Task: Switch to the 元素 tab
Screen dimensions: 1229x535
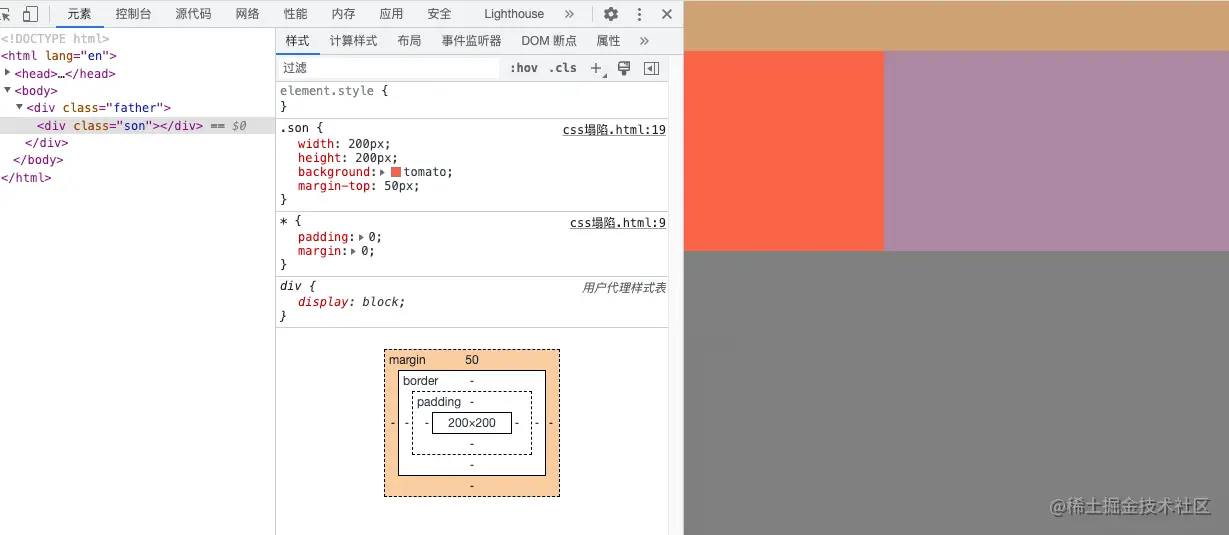Action: pos(79,14)
